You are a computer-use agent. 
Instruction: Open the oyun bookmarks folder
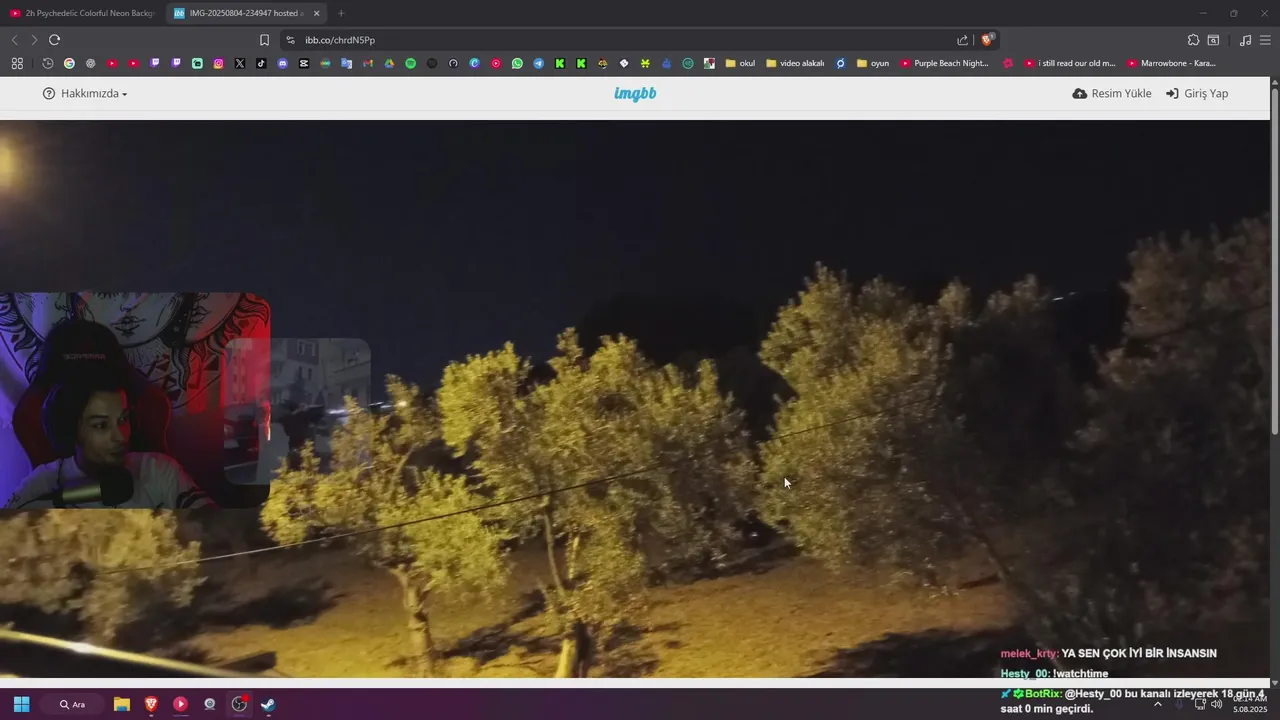[x=873, y=63]
